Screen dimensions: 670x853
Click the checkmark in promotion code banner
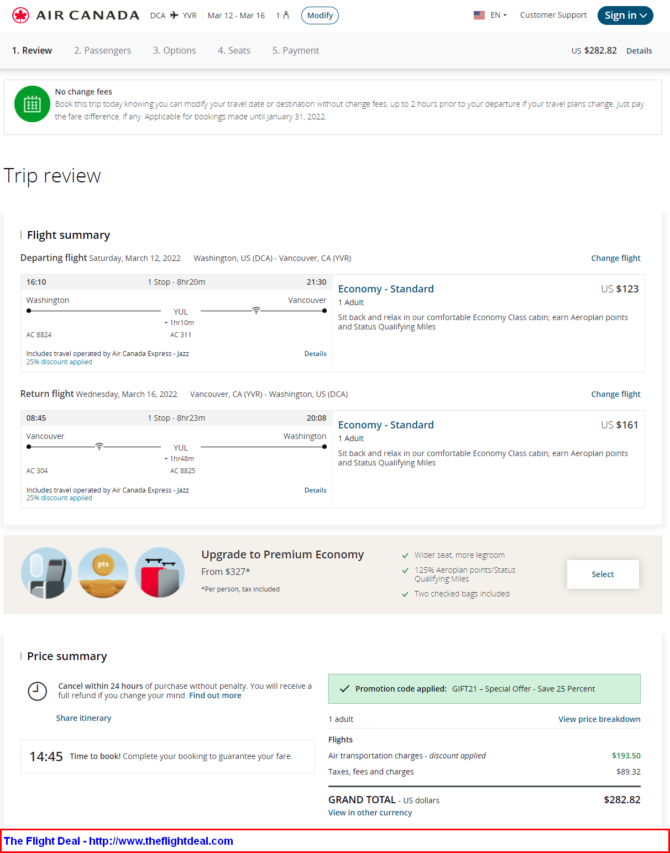point(344,689)
